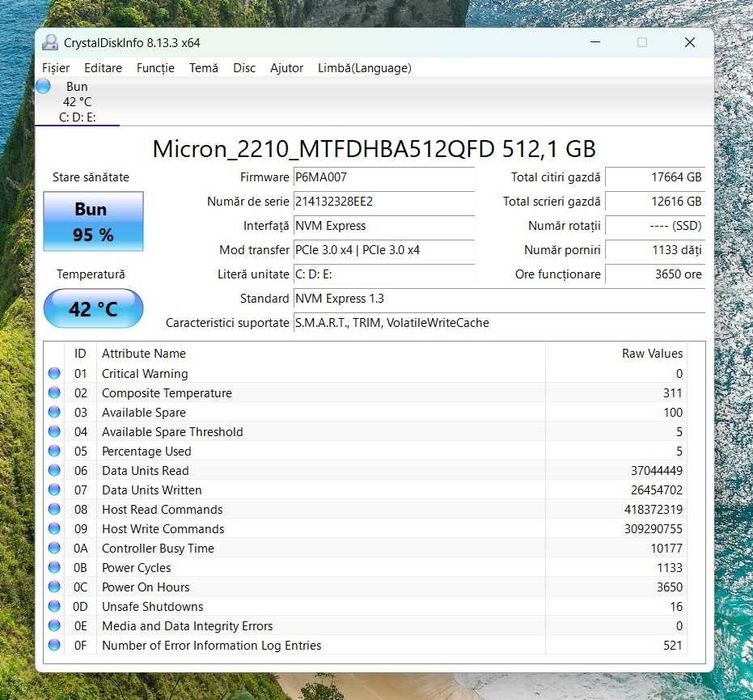The width and height of the screenshot is (753, 700).
Task: Click the Literă unitate field C: D: E:
Action: pos(384,274)
